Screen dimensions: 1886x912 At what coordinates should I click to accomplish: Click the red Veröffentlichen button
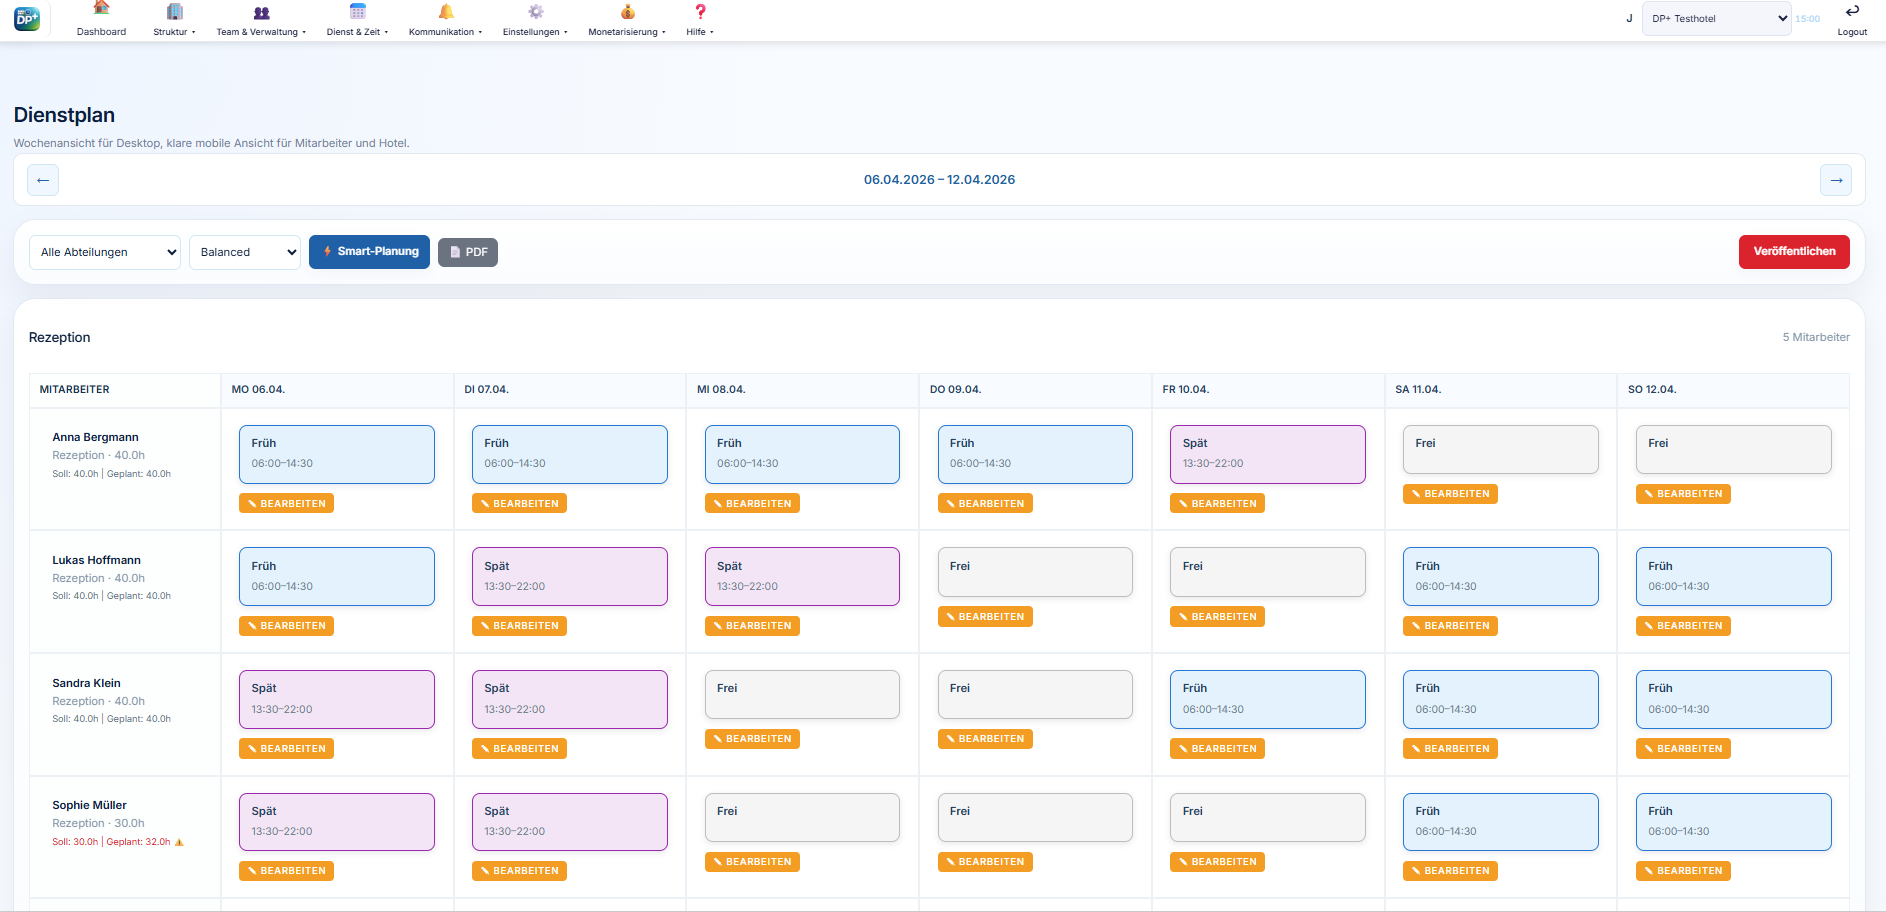coord(1794,252)
